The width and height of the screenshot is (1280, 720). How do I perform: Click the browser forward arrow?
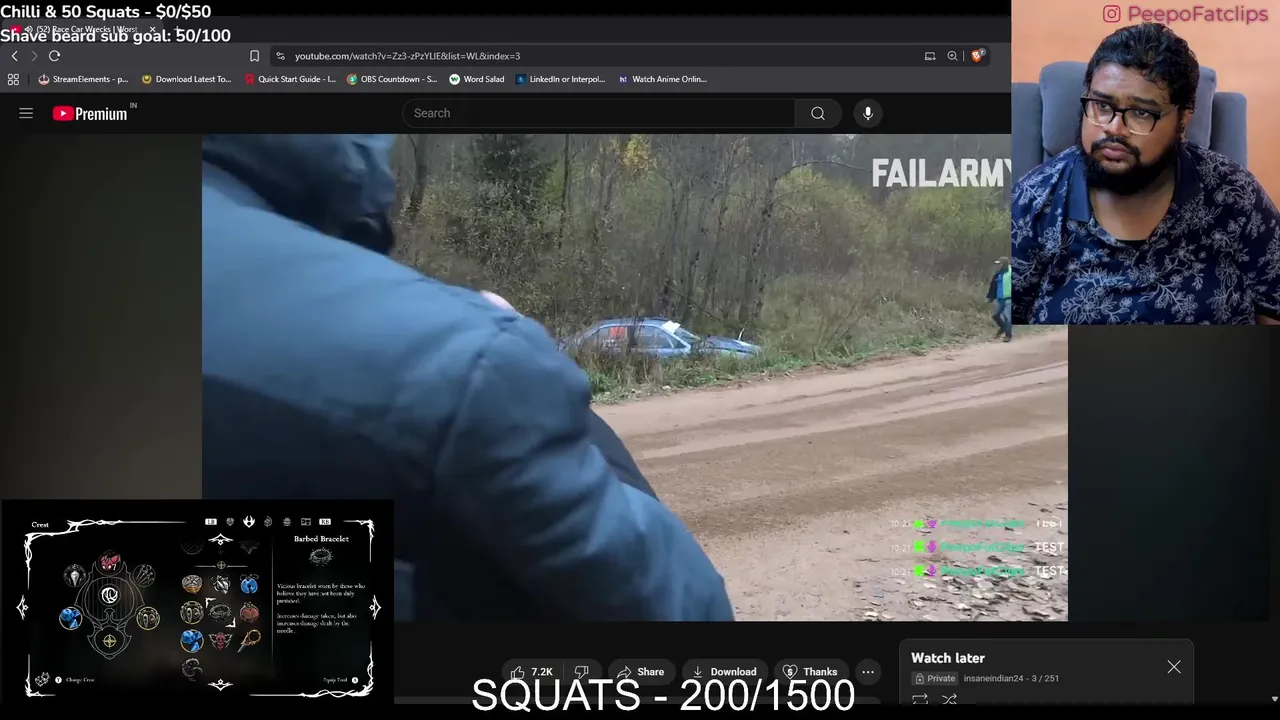pos(34,56)
